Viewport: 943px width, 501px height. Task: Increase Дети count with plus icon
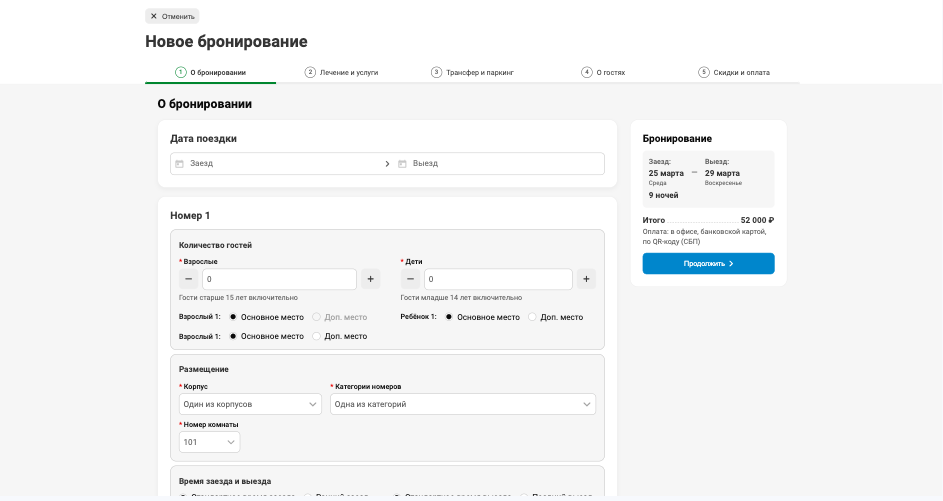(x=586, y=279)
